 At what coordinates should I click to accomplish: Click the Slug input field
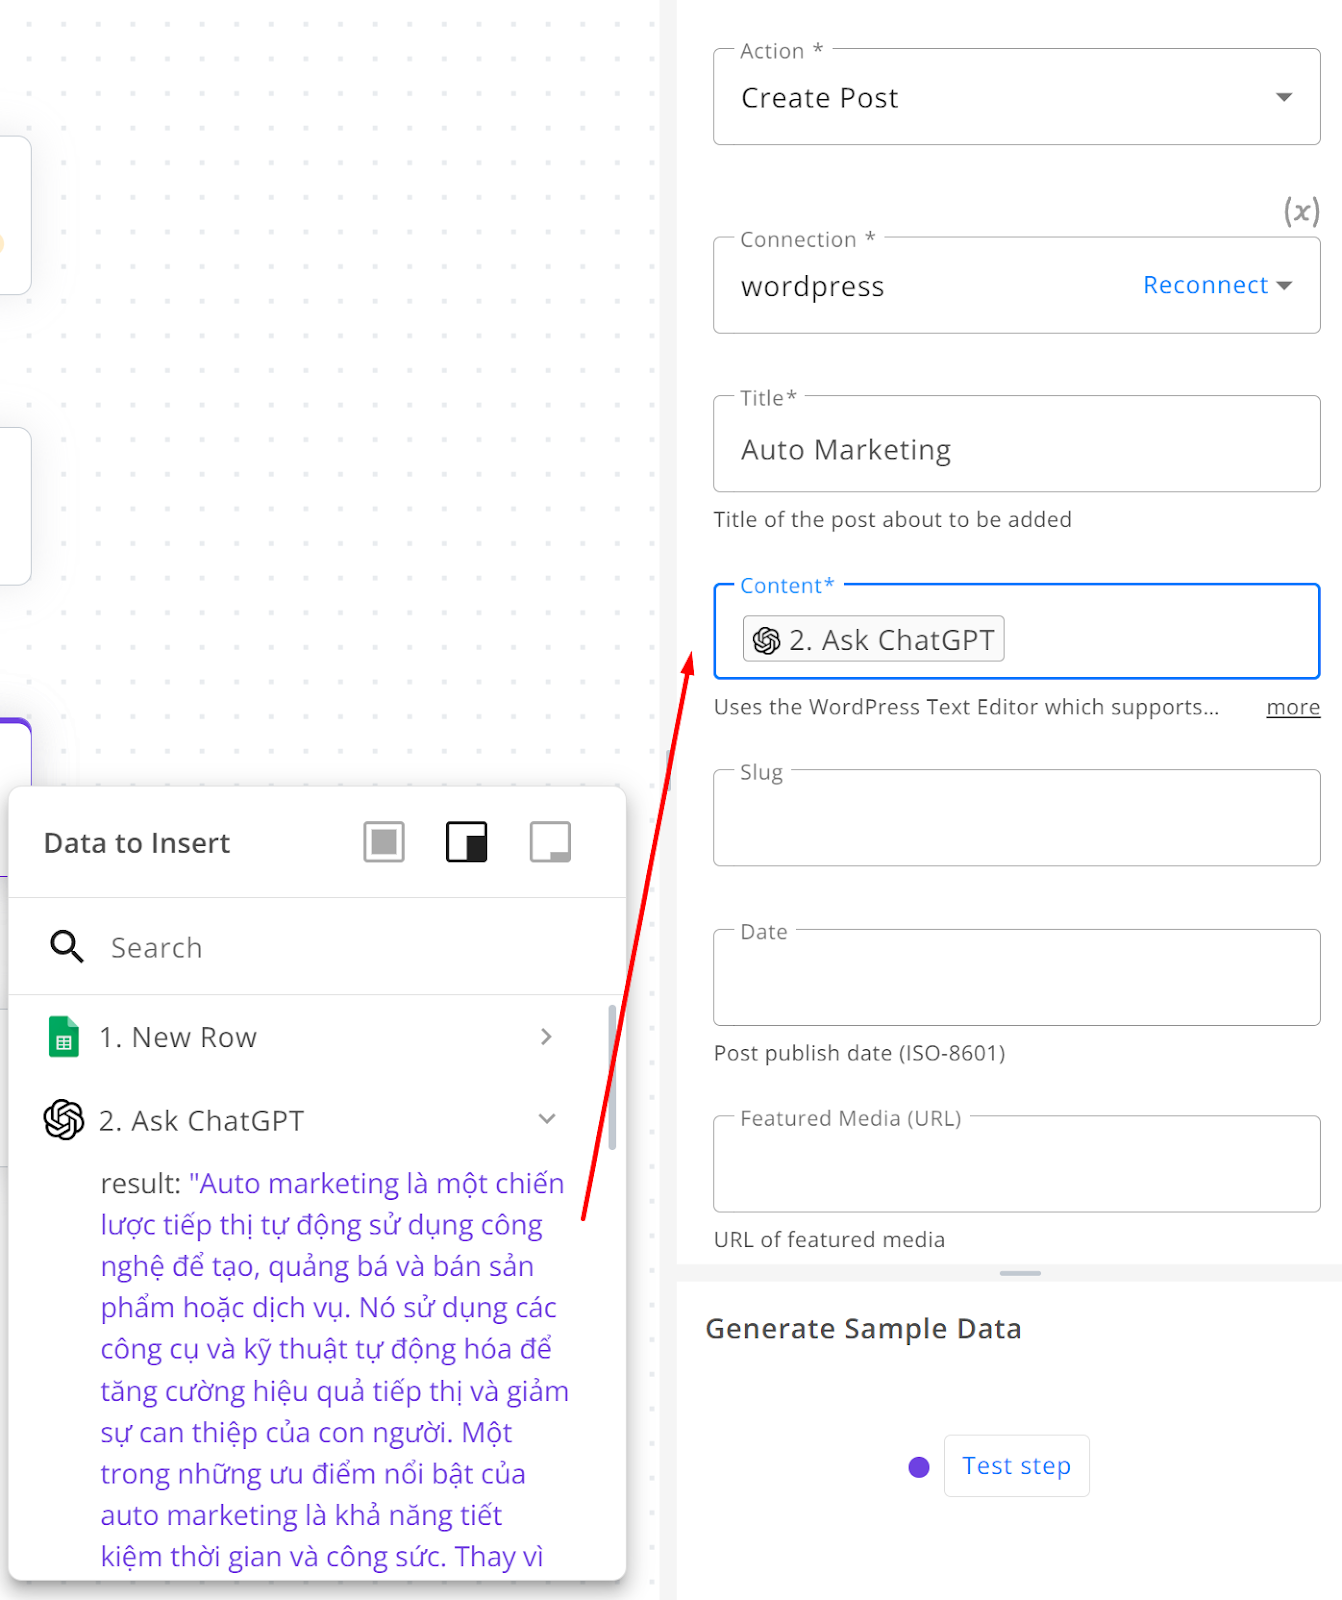click(x=1016, y=818)
